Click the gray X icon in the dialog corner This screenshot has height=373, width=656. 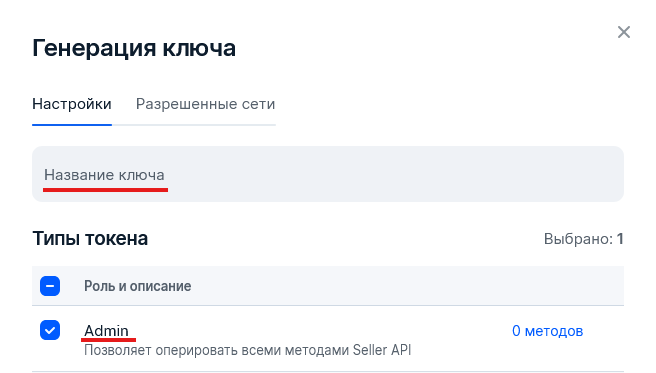coord(623,32)
